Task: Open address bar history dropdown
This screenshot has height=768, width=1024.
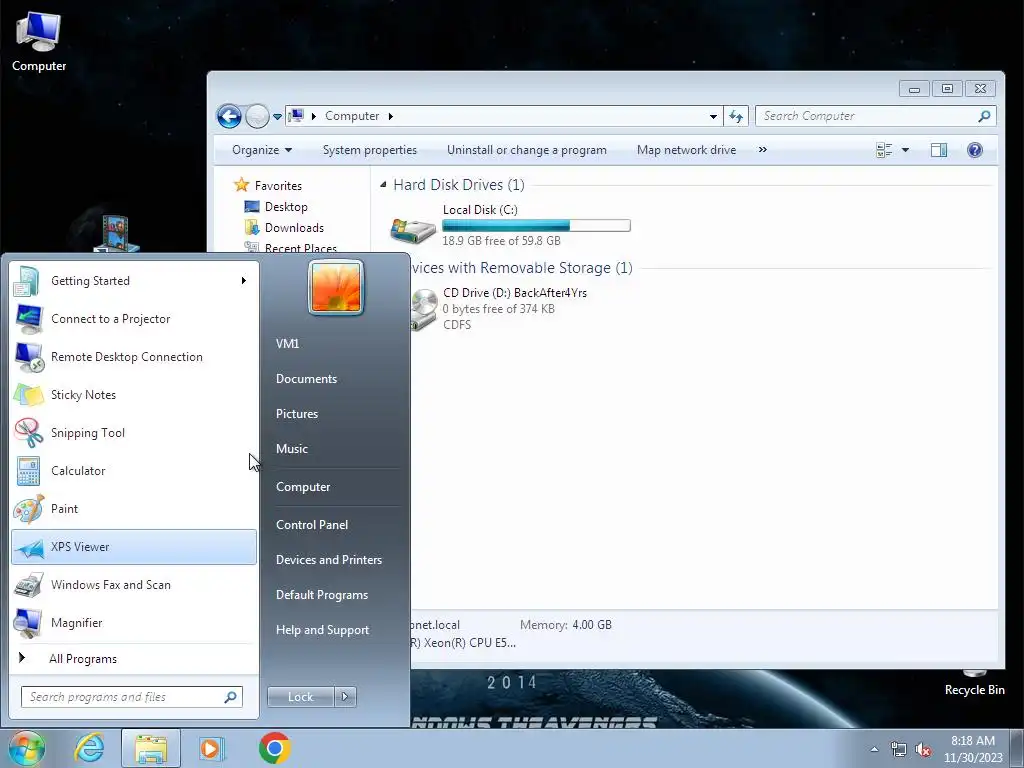Action: [712, 116]
